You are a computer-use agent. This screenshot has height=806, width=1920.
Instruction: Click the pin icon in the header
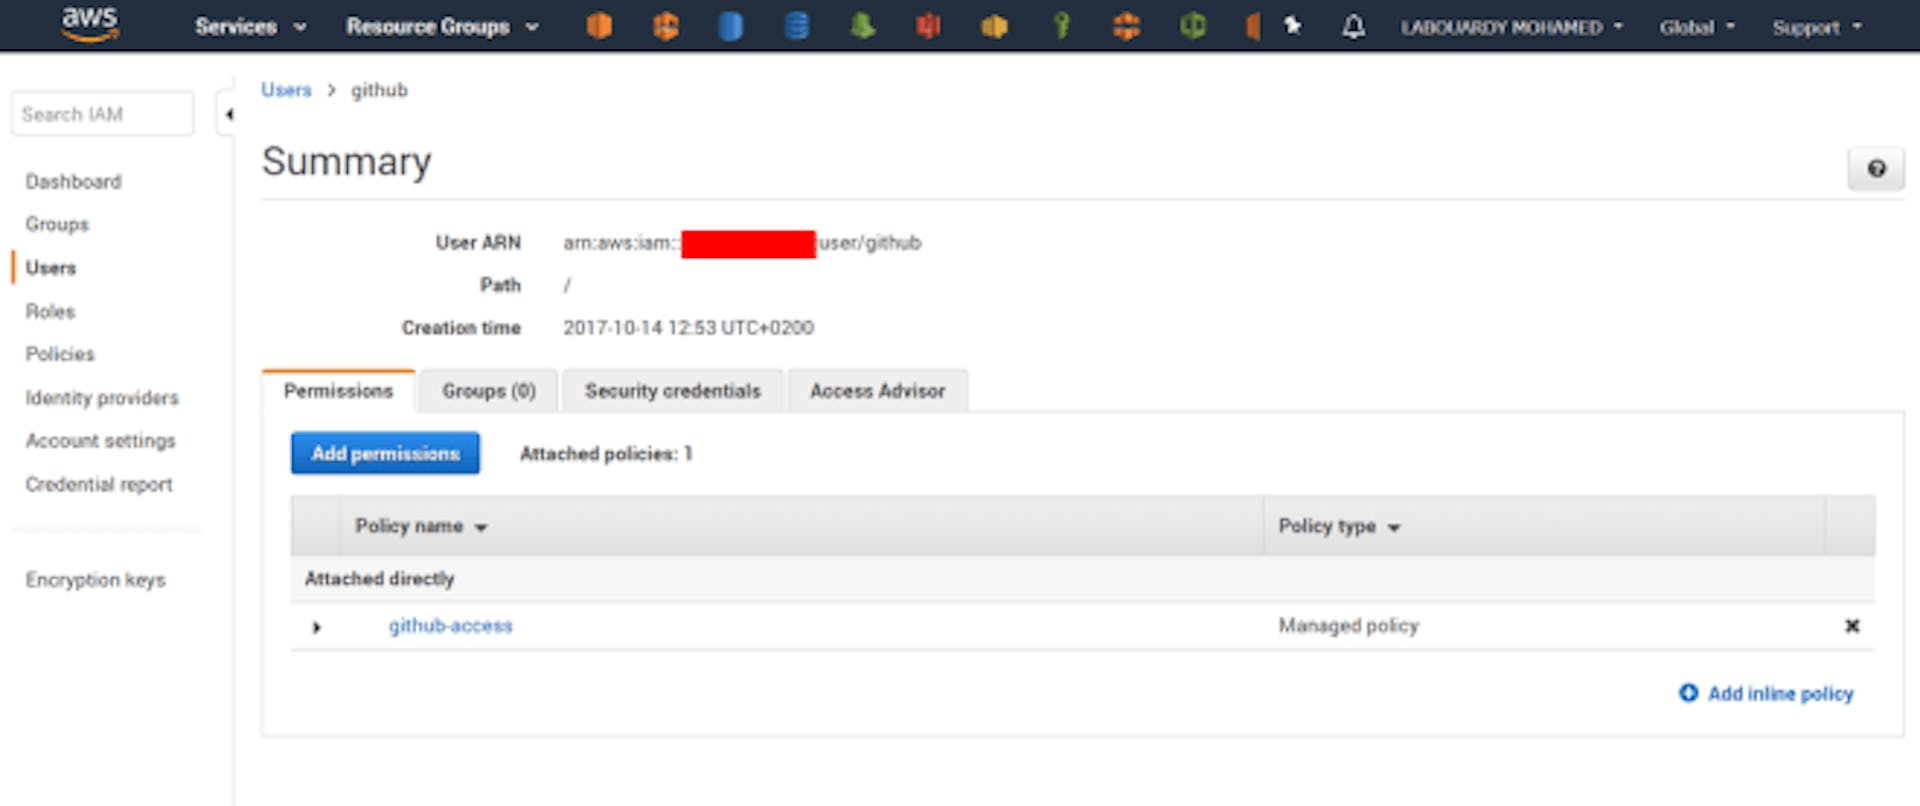click(x=1293, y=25)
